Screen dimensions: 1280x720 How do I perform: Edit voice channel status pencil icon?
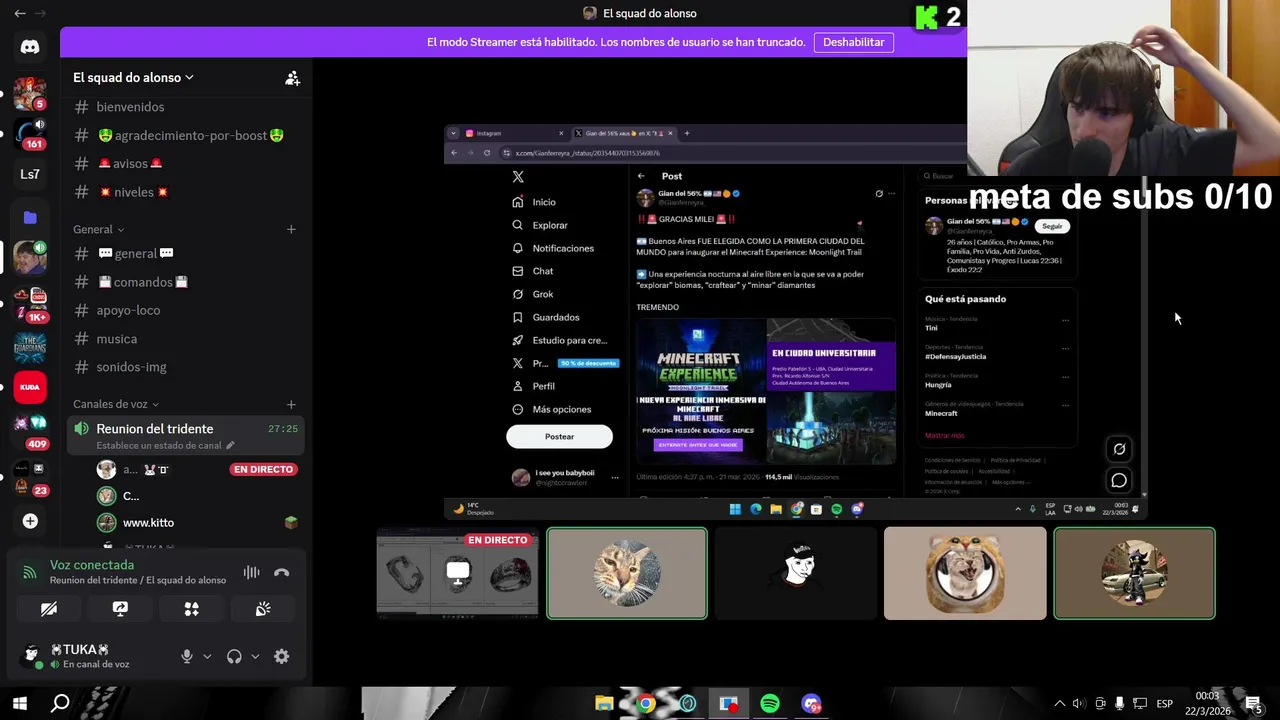click(230, 445)
